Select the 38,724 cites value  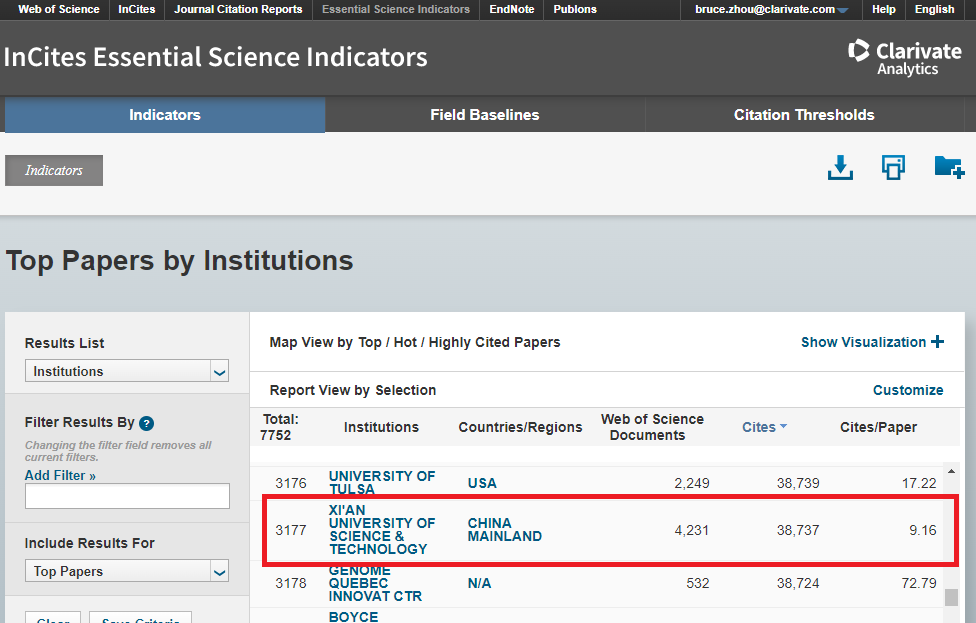pos(798,583)
